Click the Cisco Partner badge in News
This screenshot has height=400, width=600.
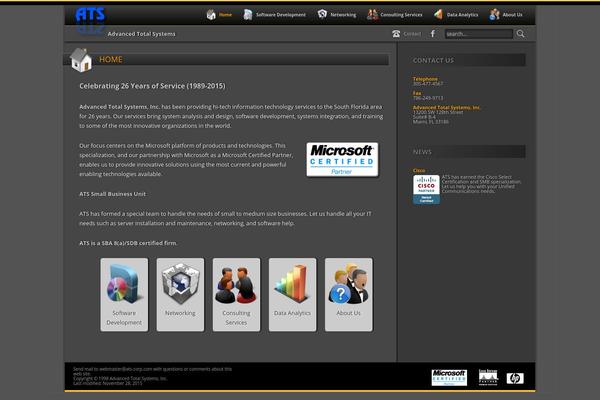coord(426,189)
